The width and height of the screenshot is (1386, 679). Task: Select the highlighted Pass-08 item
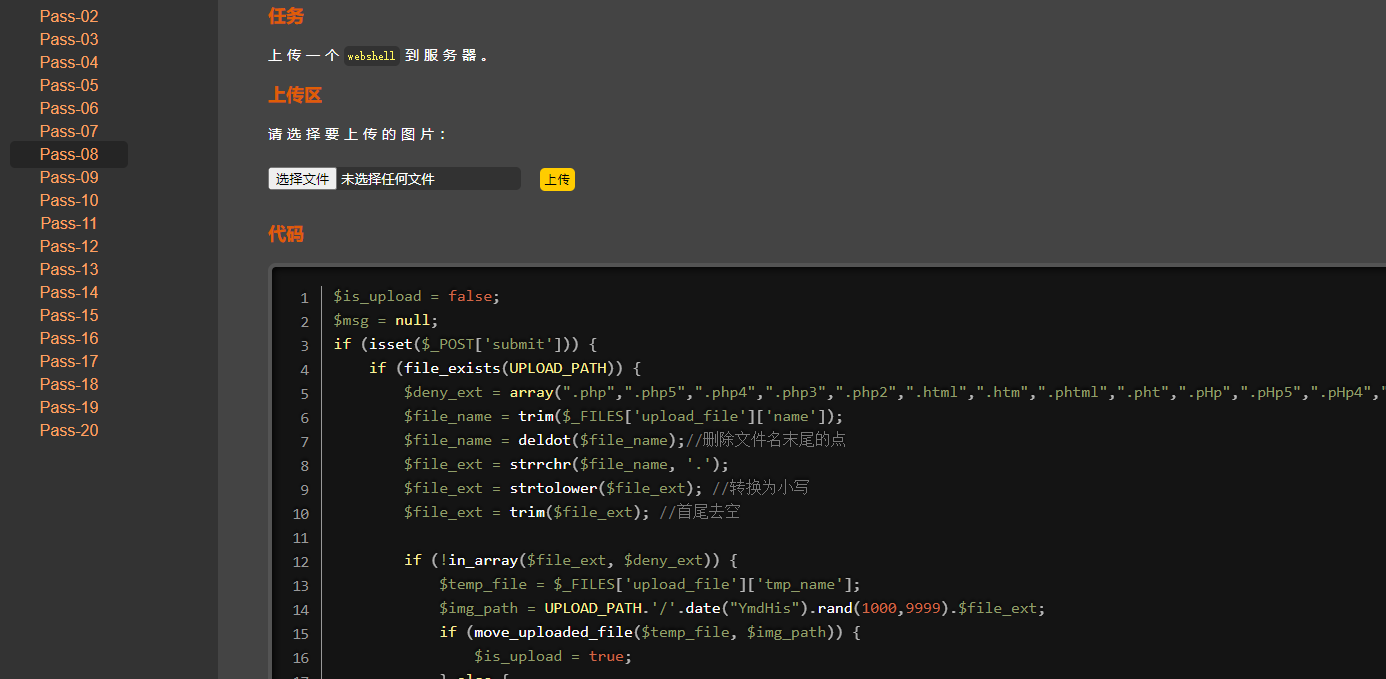point(69,154)
